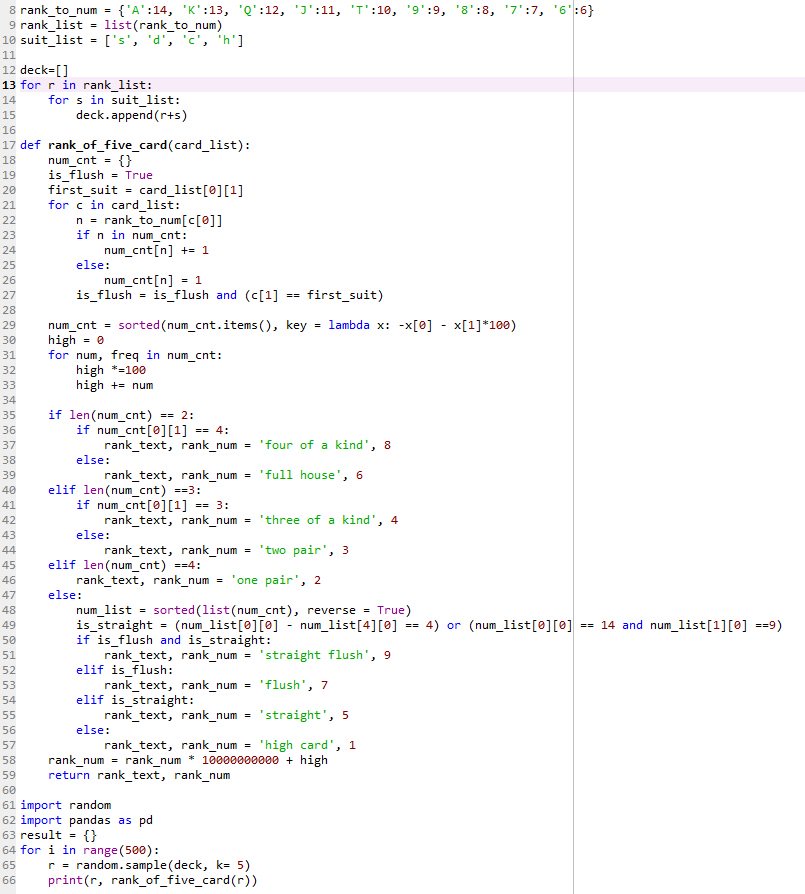Click the is_flush and first_suit comparison line
The width and height of the screenshot is (805, 894).
(230, 295)
